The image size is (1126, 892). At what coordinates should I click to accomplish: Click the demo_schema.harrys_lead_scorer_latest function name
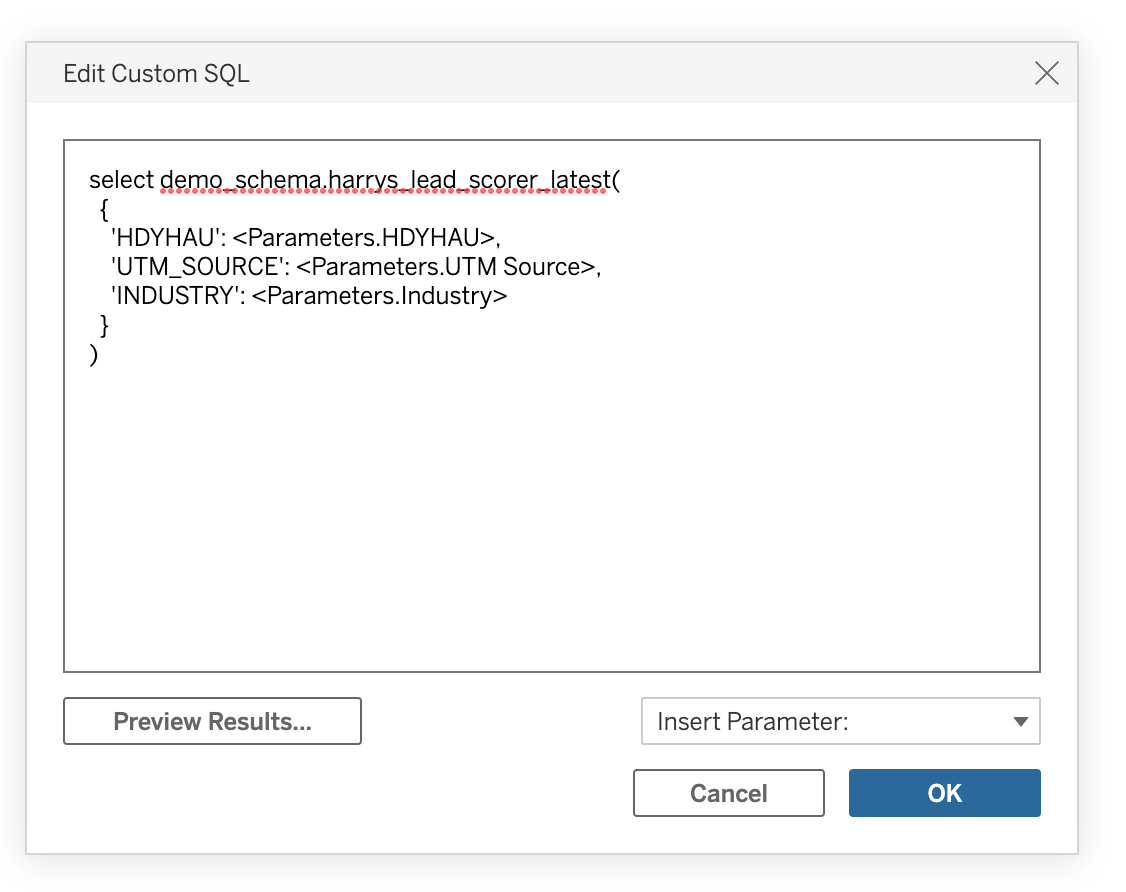click(385, 180)
